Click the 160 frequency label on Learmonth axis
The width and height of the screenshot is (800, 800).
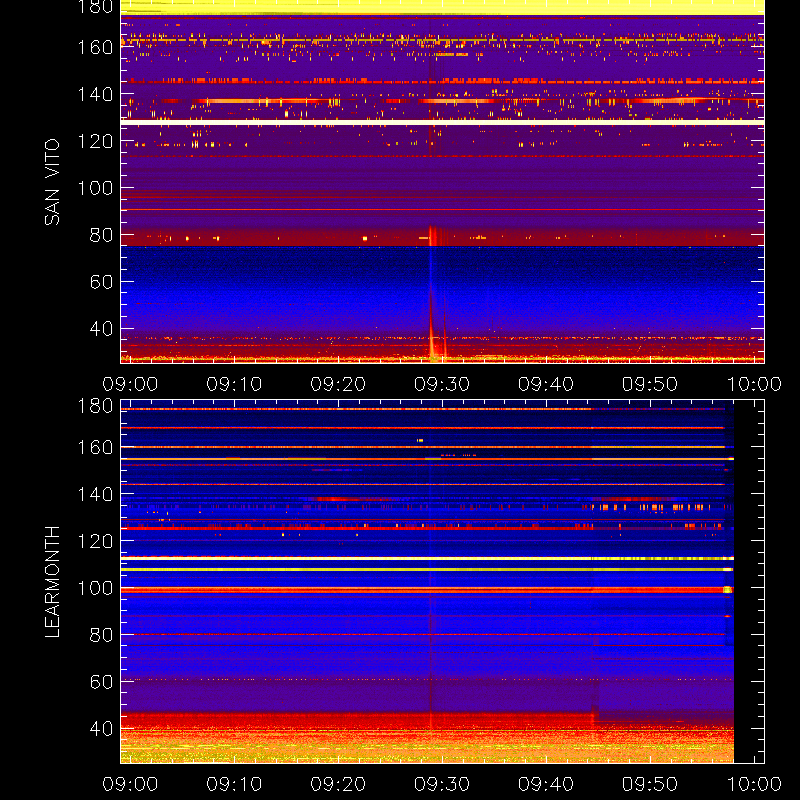click(x=95, y=447)
